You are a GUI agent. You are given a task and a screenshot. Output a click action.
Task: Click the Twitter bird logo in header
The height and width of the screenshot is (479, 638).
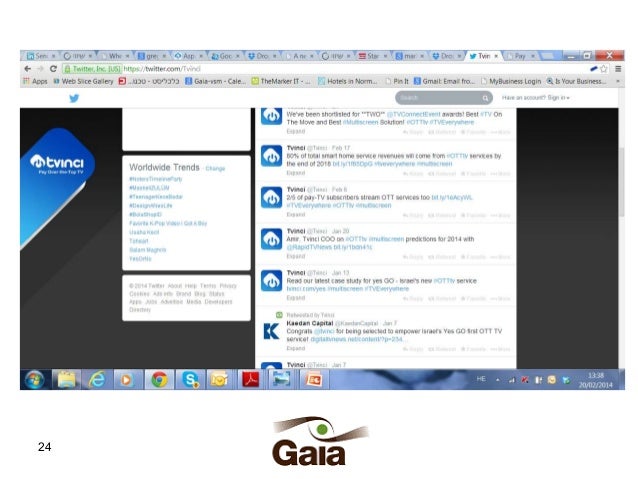pos(74,98)
